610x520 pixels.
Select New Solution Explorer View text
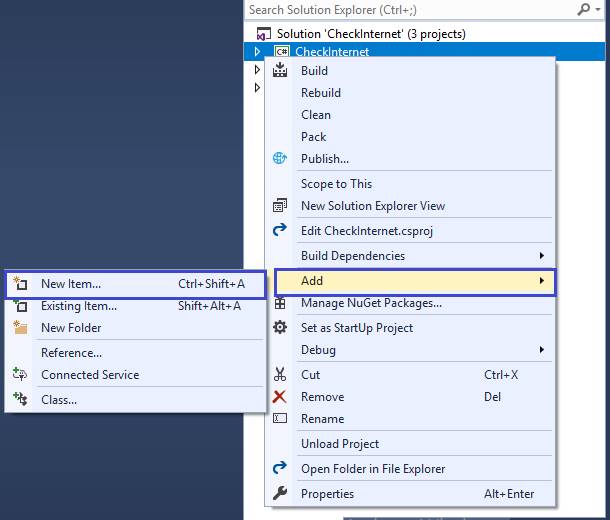tap(373, 205)
